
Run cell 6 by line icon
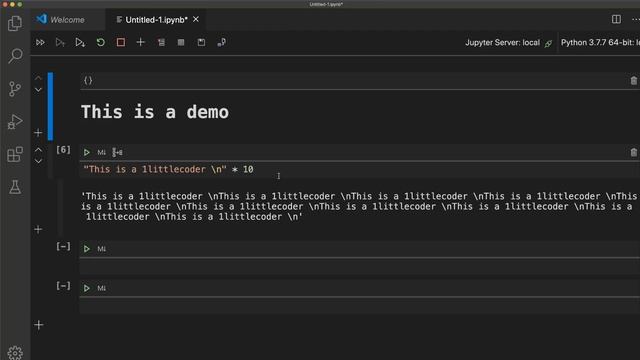click(x=117, y=153)
